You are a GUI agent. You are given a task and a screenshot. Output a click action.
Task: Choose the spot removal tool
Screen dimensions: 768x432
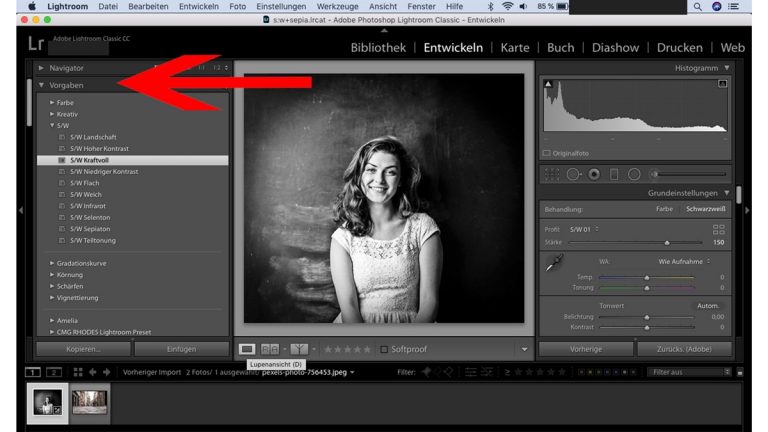click(x=573, y=174)
